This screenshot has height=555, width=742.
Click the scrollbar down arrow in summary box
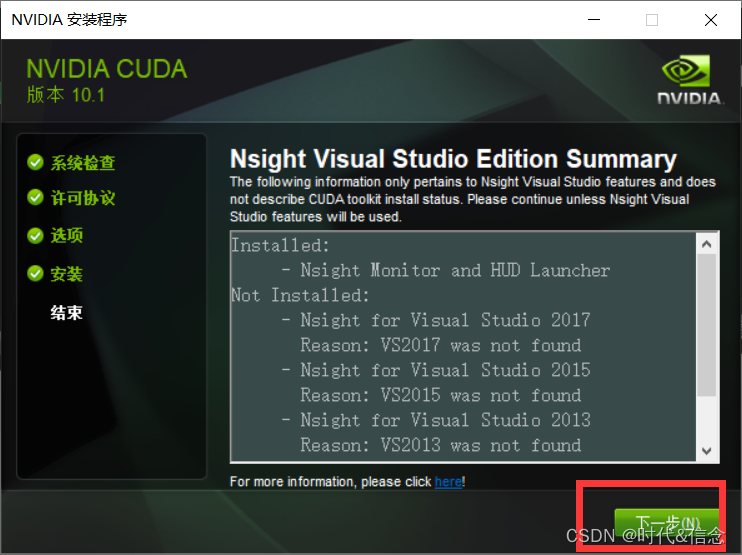707,450
